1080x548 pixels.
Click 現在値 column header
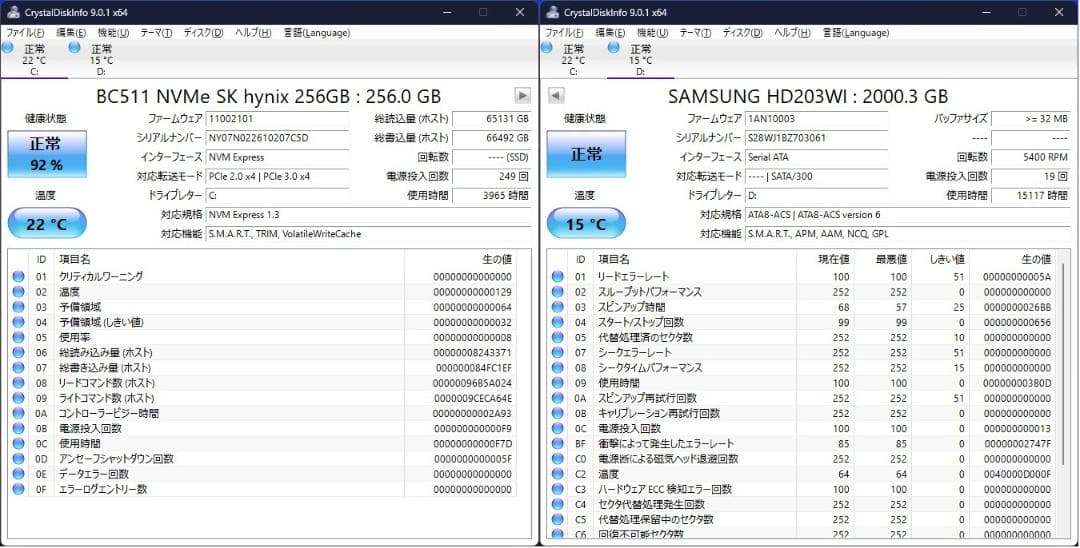[825, 260]
